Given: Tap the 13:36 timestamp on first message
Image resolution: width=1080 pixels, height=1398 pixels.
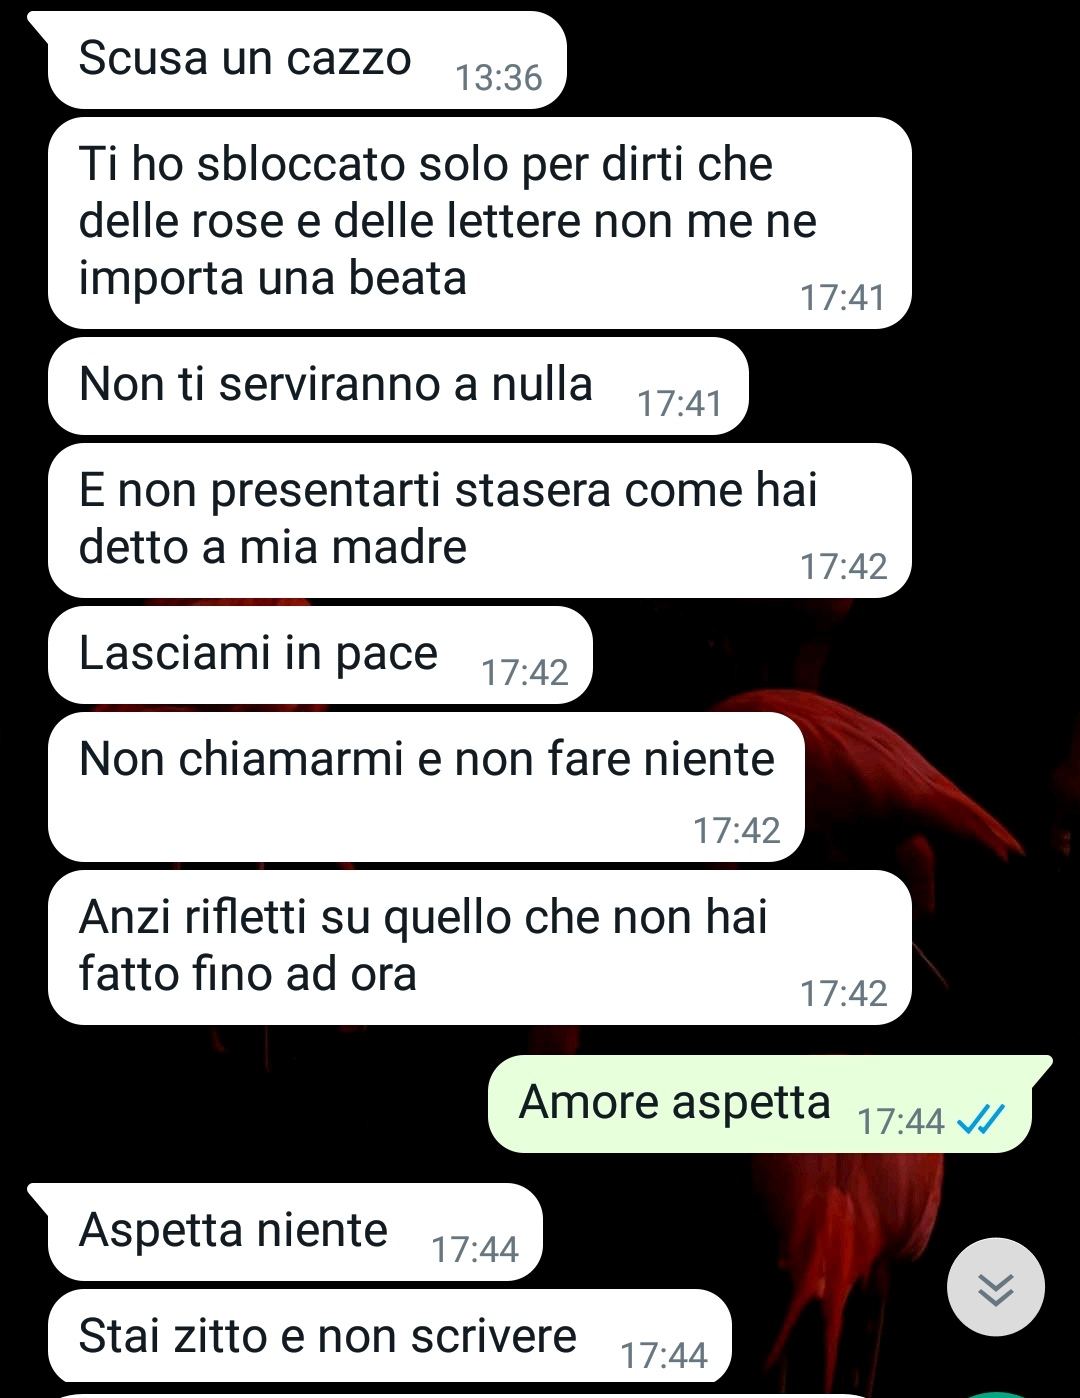Looking at the screenshot, I should point(498,78).
